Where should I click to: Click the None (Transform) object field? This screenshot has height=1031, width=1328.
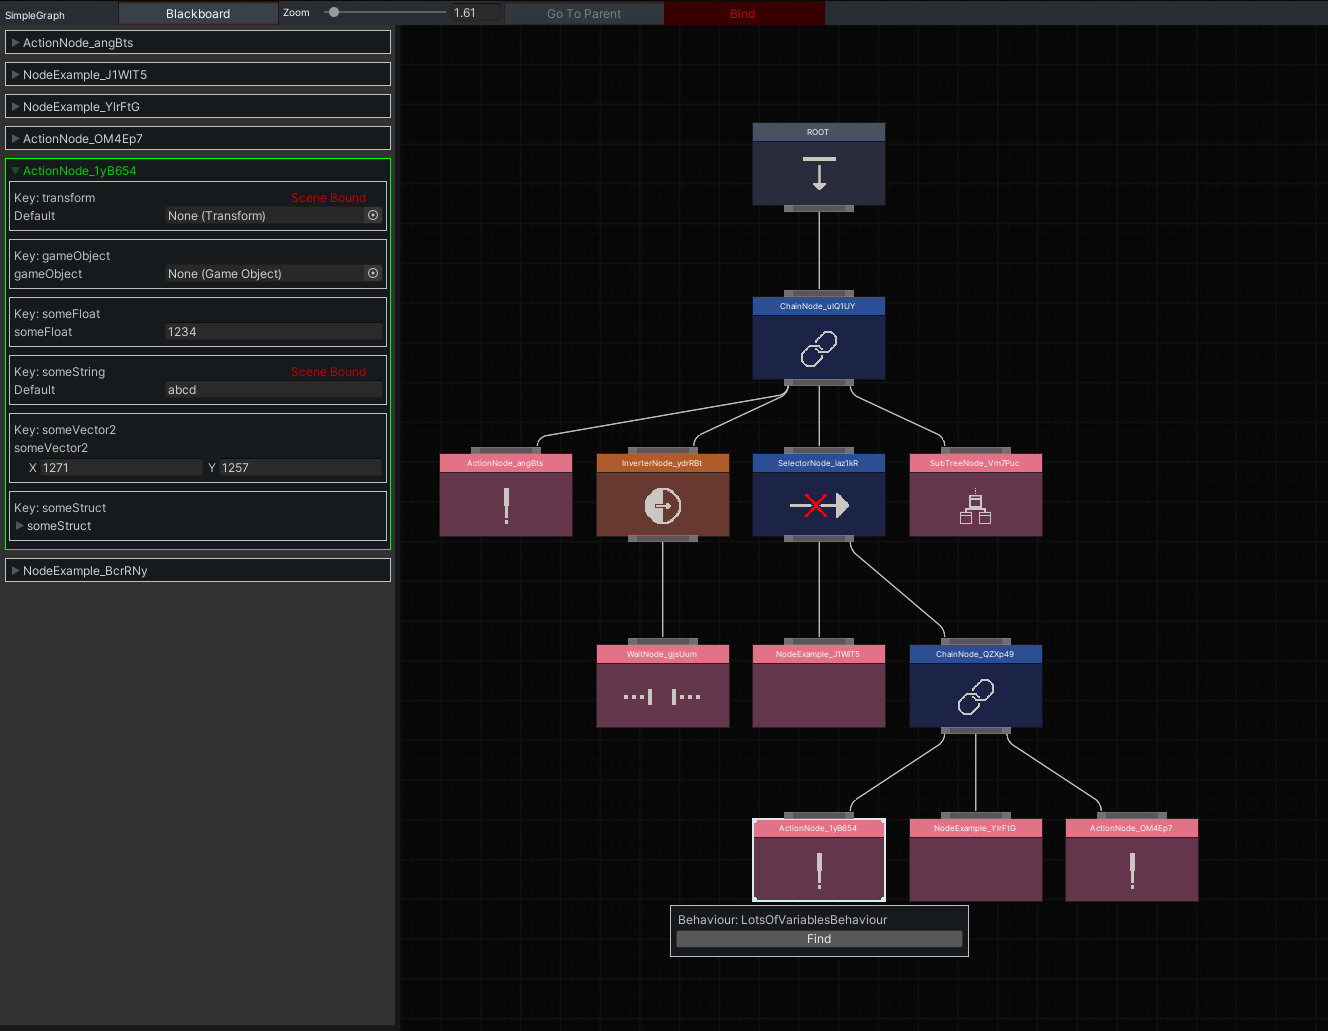pos(274,215)
